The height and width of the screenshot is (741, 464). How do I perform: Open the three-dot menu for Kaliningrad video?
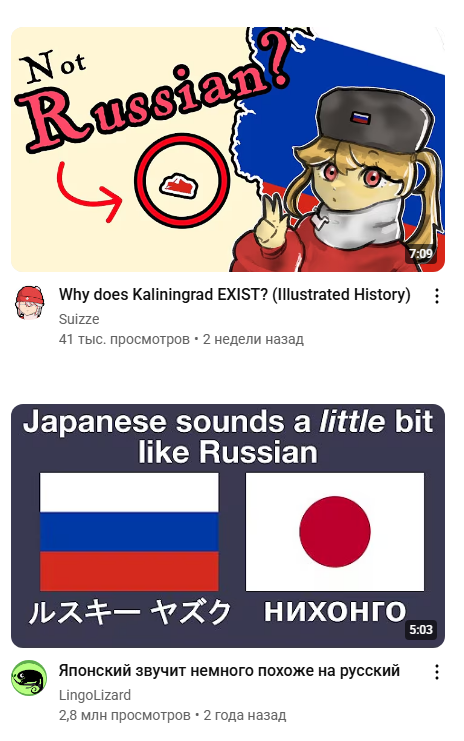point(437,296)
